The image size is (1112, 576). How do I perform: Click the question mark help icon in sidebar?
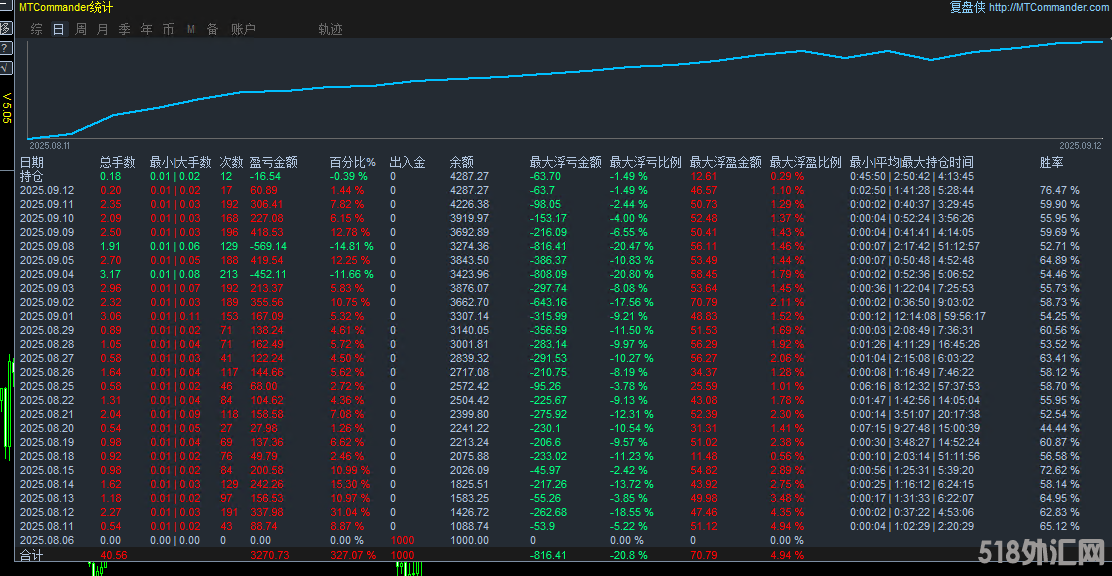6,47
